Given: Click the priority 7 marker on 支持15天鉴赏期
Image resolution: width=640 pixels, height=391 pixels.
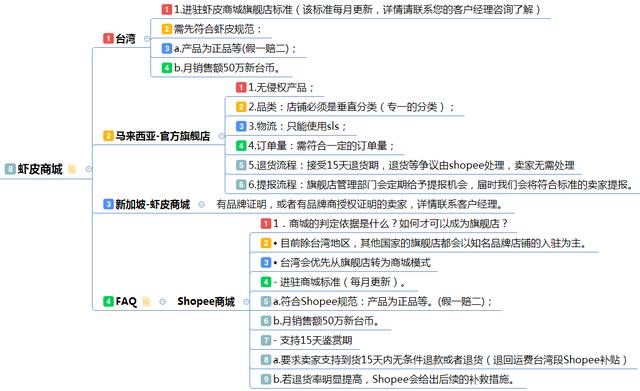Looking at the screenshot, I should click(266, 340).
